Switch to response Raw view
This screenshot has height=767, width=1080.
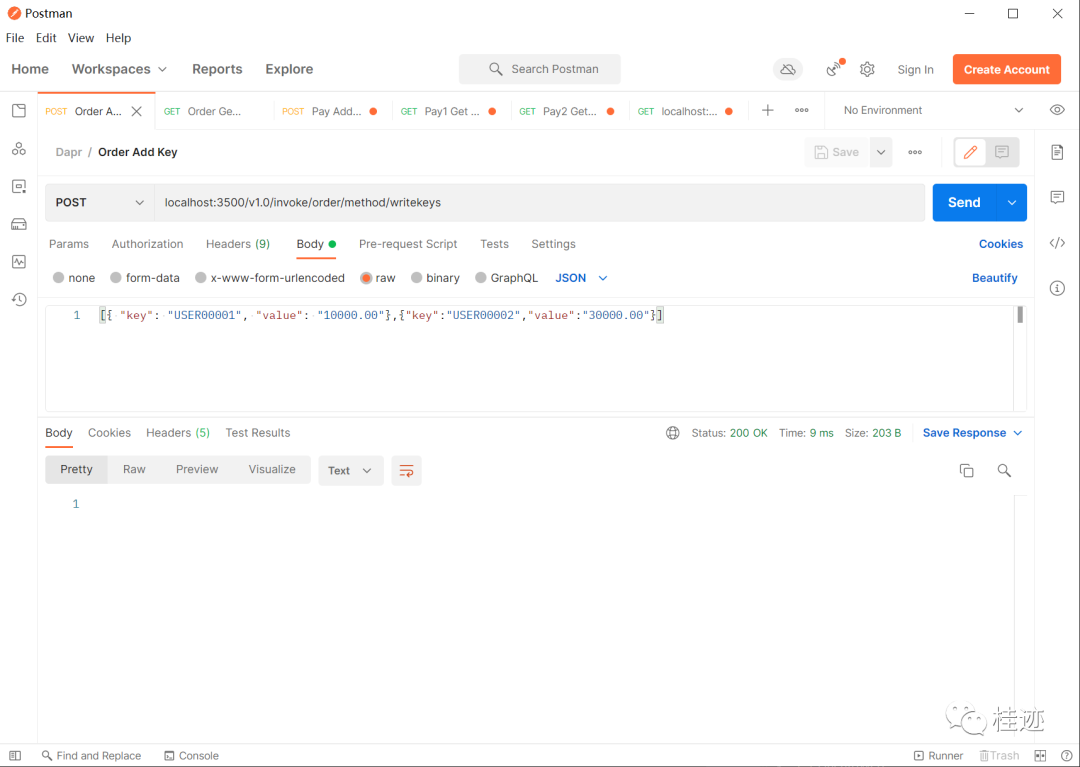tap(134, 470)
